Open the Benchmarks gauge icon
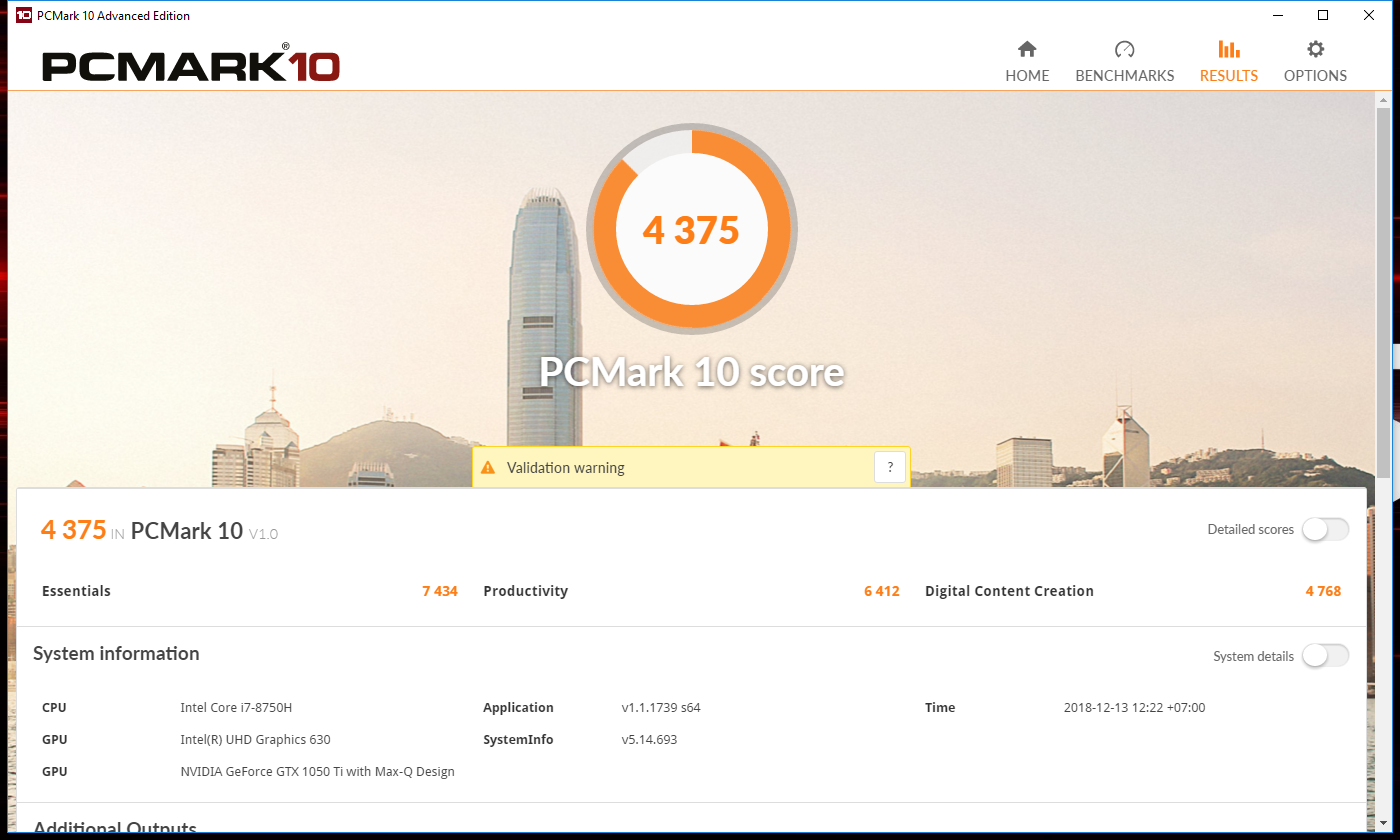The height and width of the screenshot is (840, 1400). point(1124,49)
